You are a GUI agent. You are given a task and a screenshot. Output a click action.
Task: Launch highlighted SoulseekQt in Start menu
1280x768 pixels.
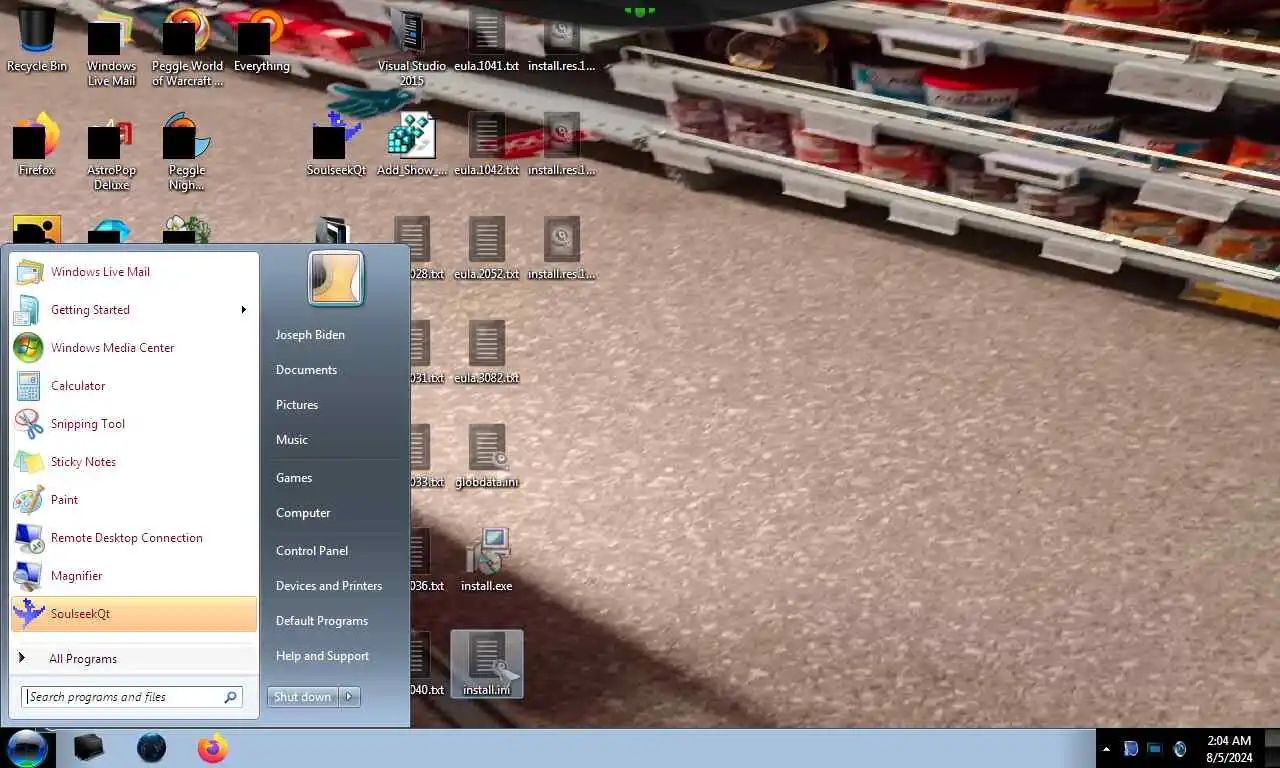(134, 614)
